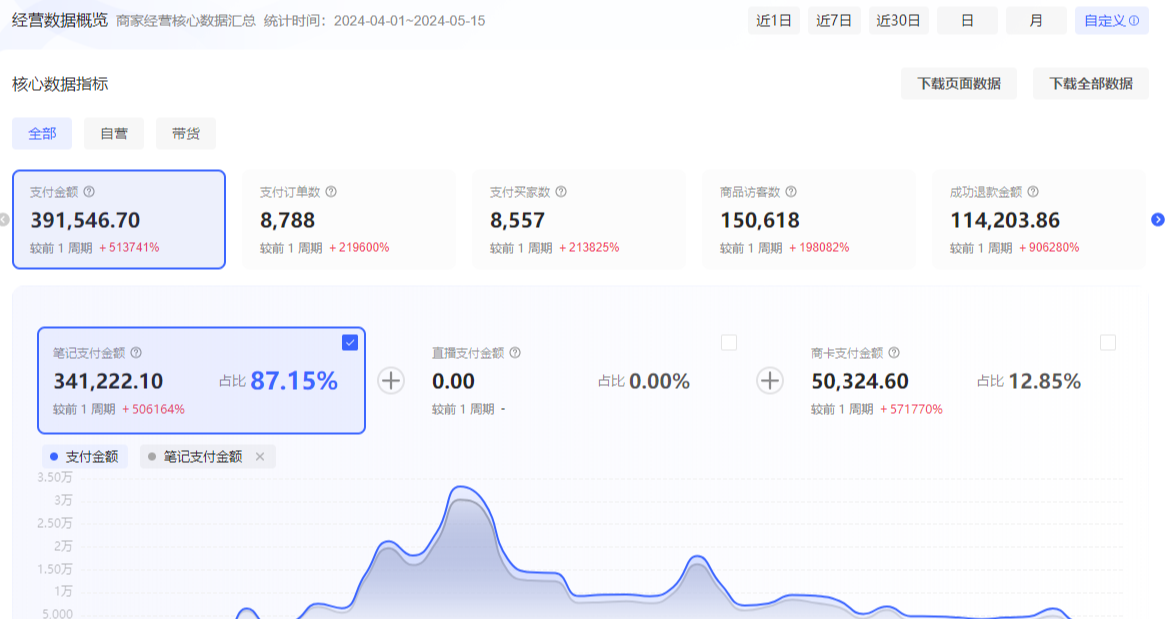The width and height of the screenshot is (1168, 619).
Task: Select the 商品访客数 metric card
Action: click(x=809, y=219)
